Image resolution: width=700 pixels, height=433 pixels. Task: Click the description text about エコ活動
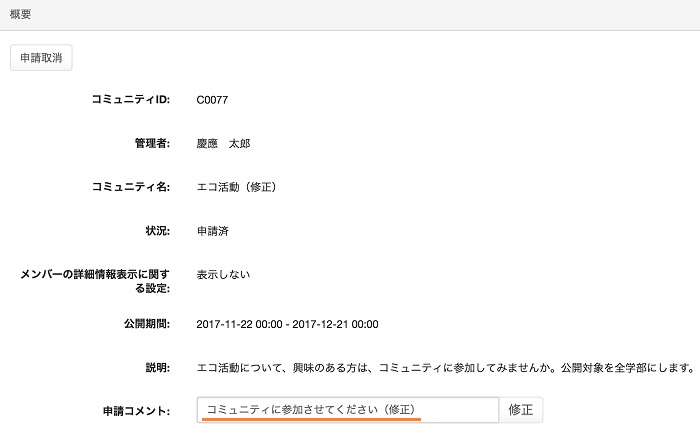coord(444,367)
